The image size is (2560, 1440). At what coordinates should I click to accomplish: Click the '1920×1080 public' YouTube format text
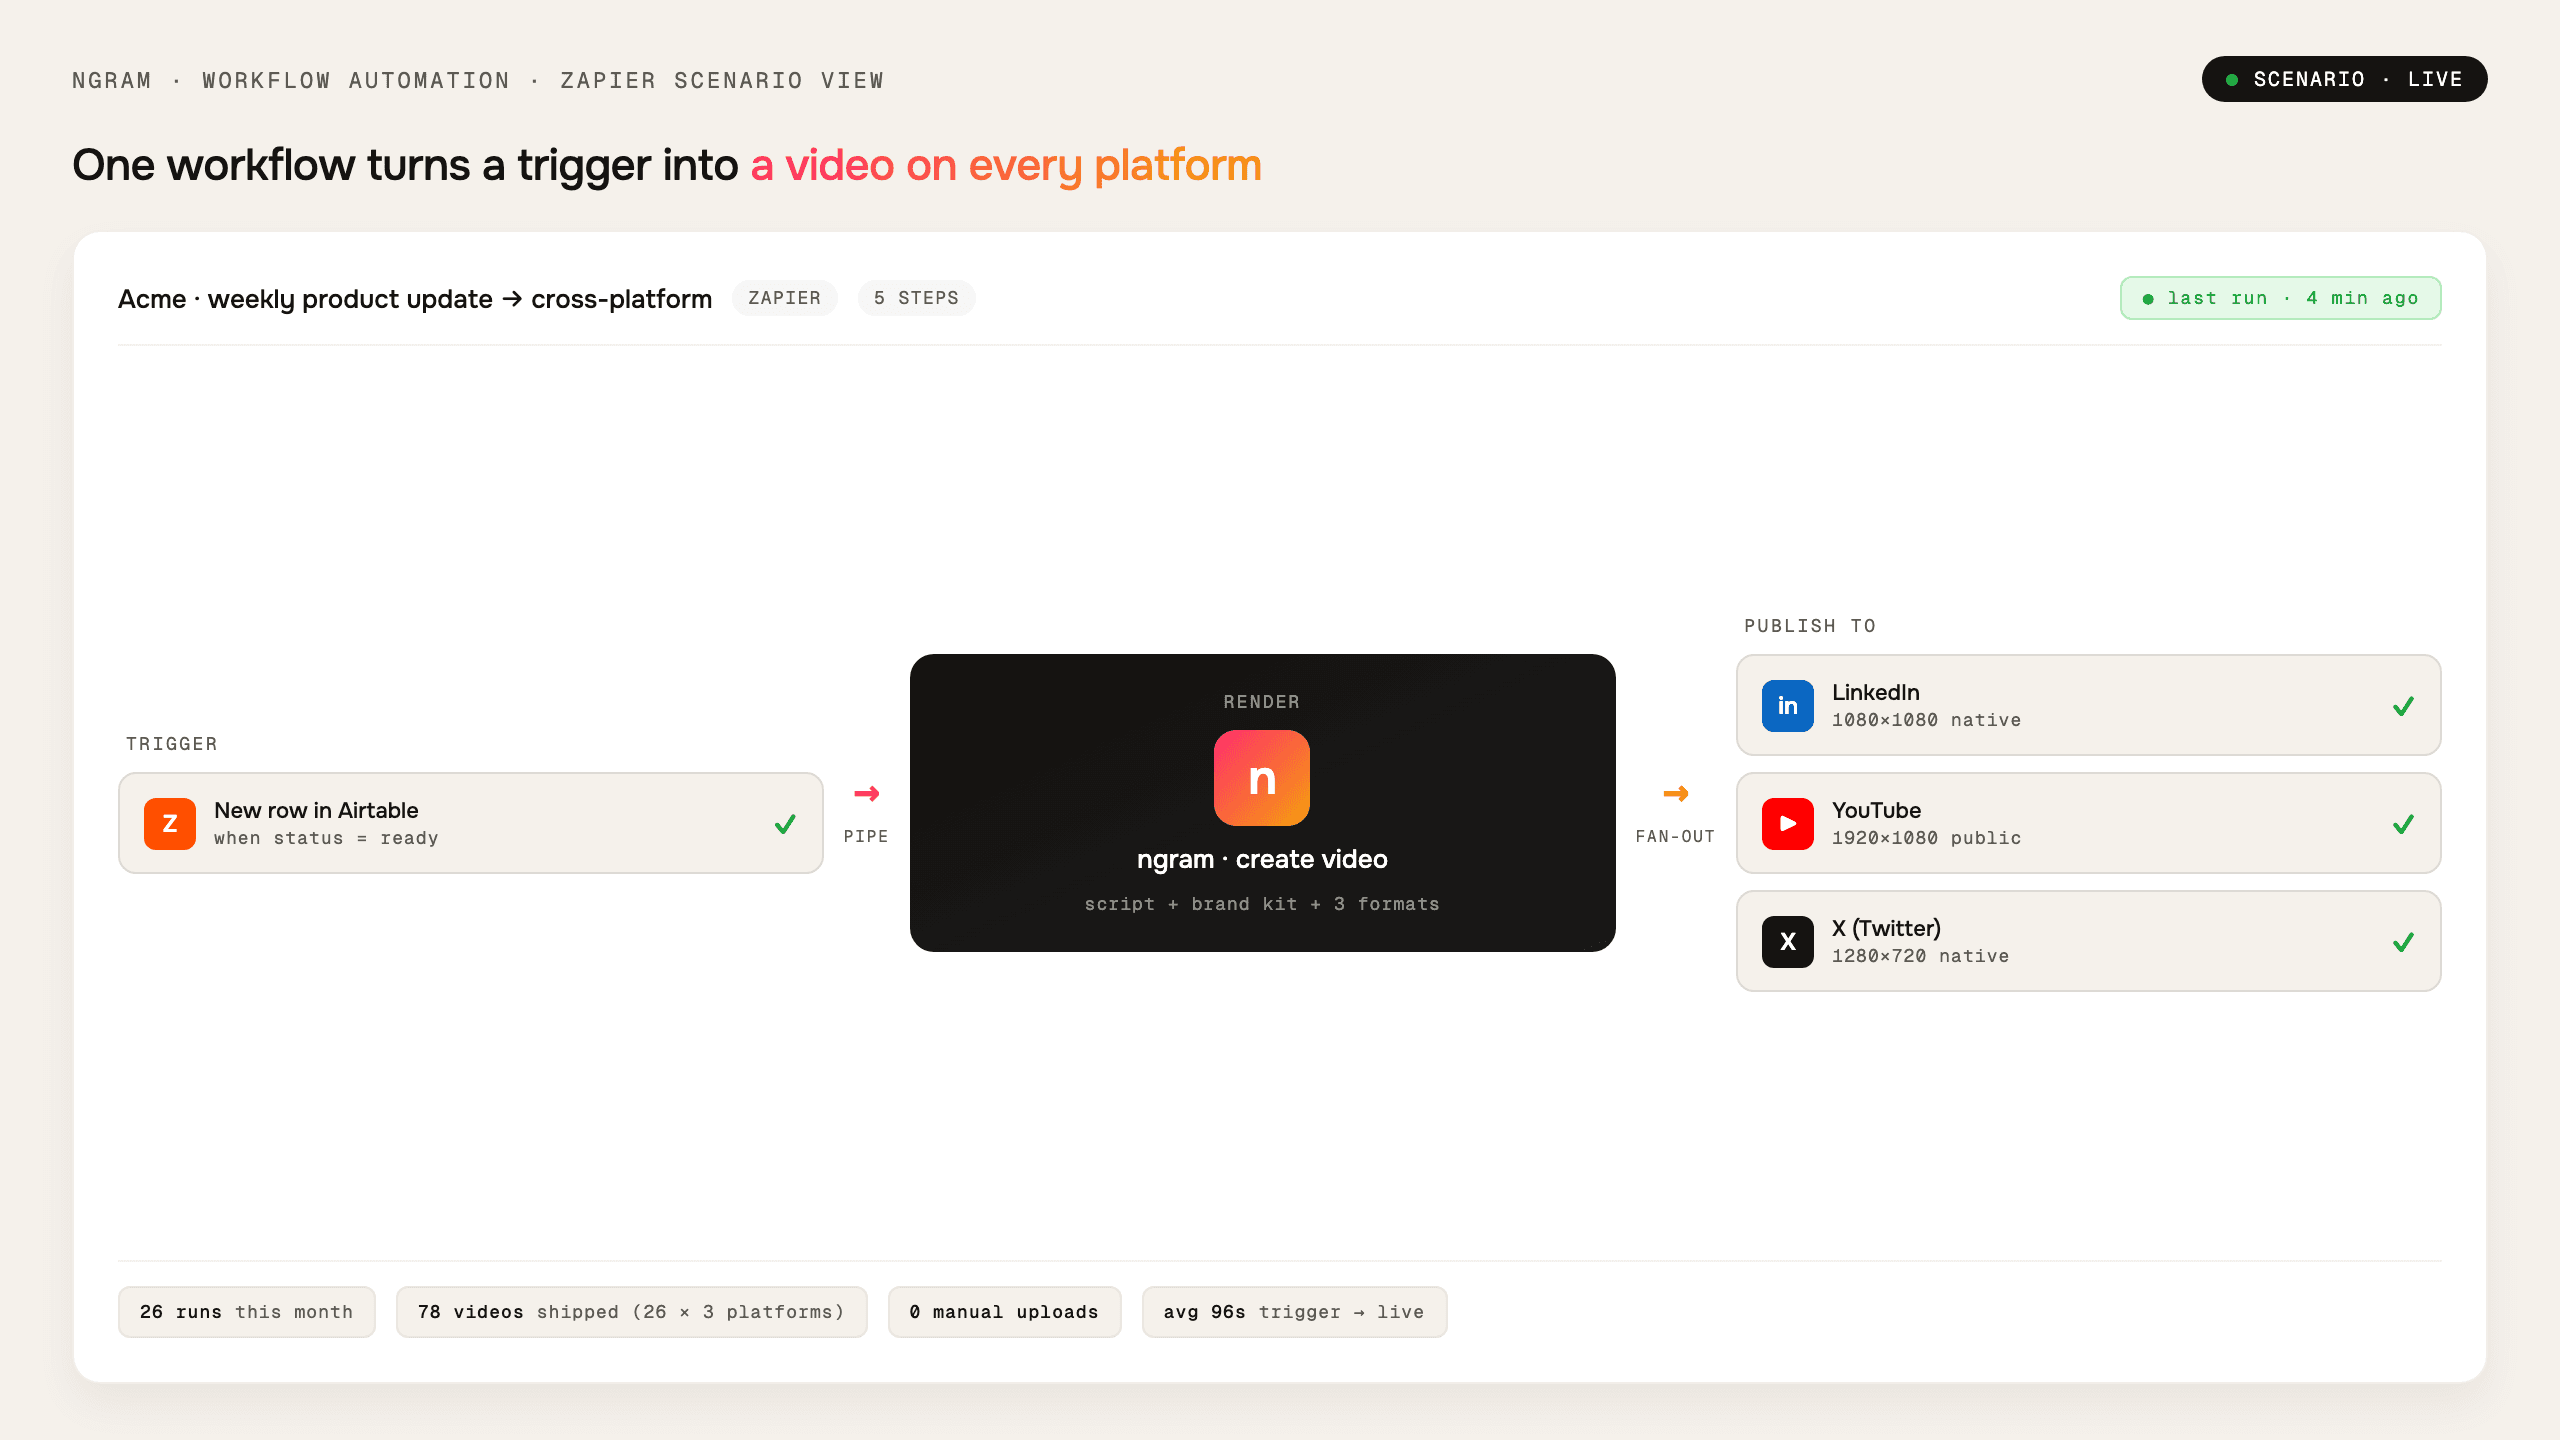tap(1927, 838)
